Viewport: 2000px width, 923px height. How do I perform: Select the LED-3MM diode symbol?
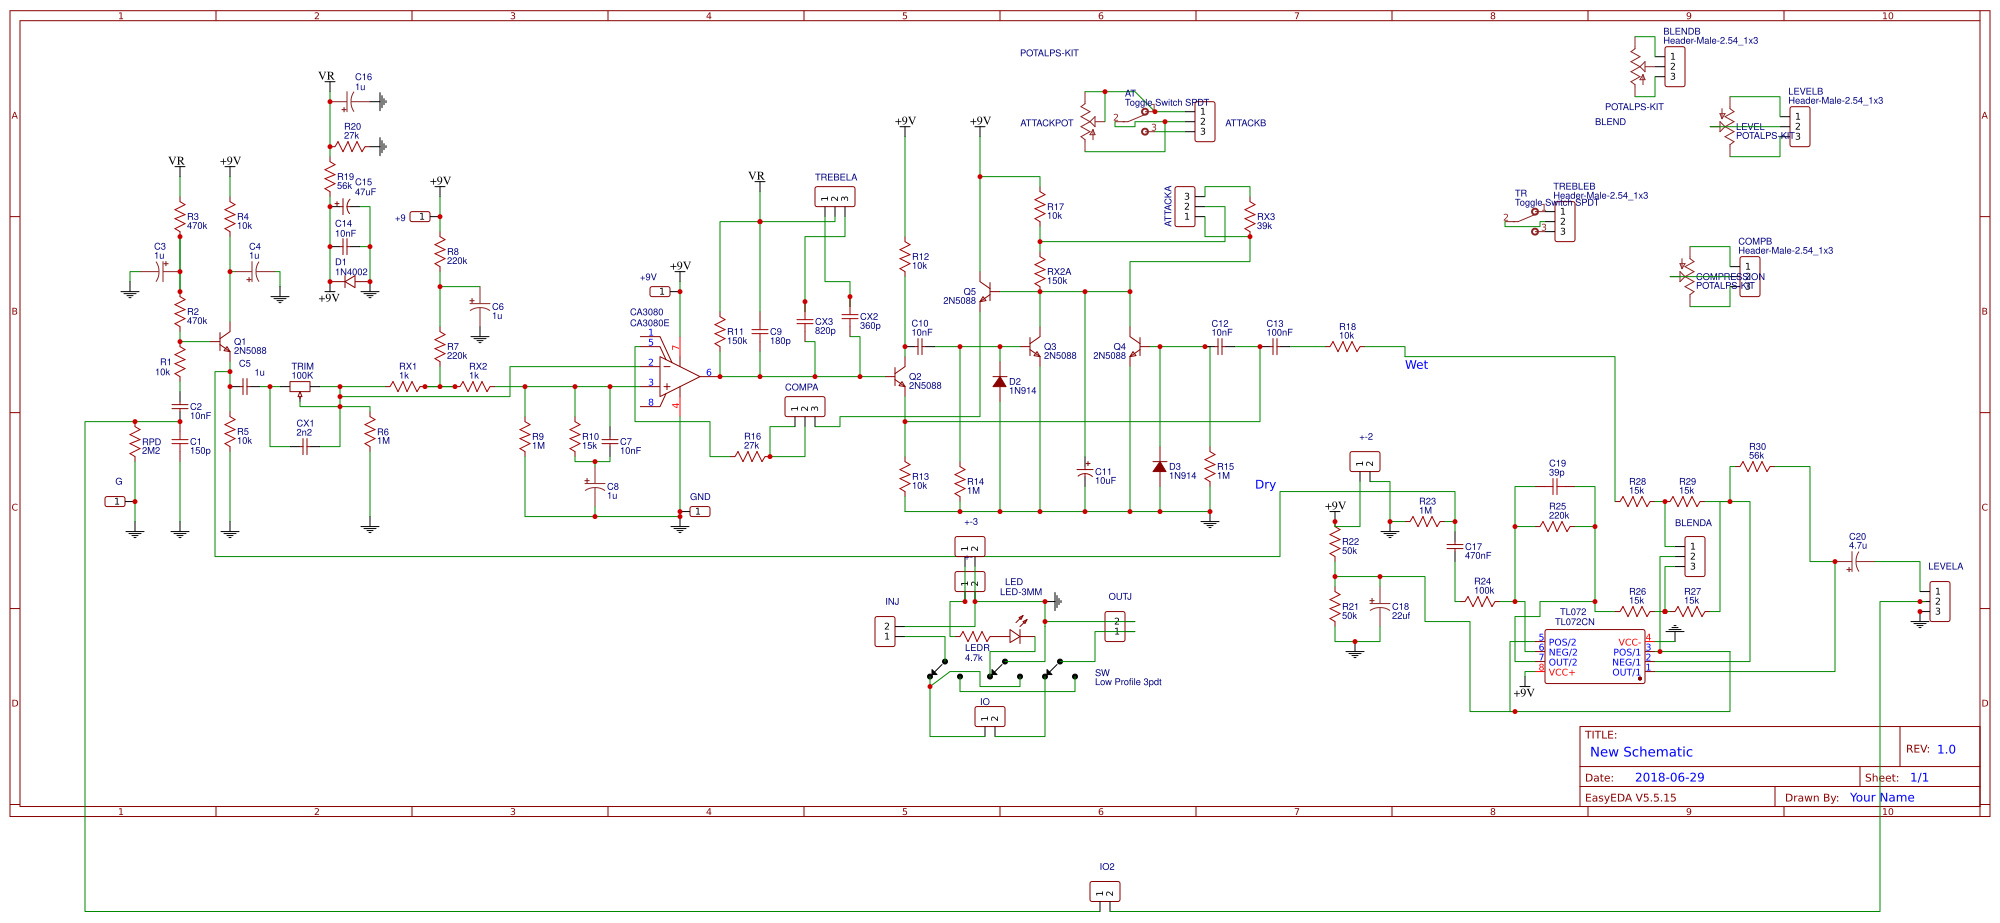pos(1018,635)
